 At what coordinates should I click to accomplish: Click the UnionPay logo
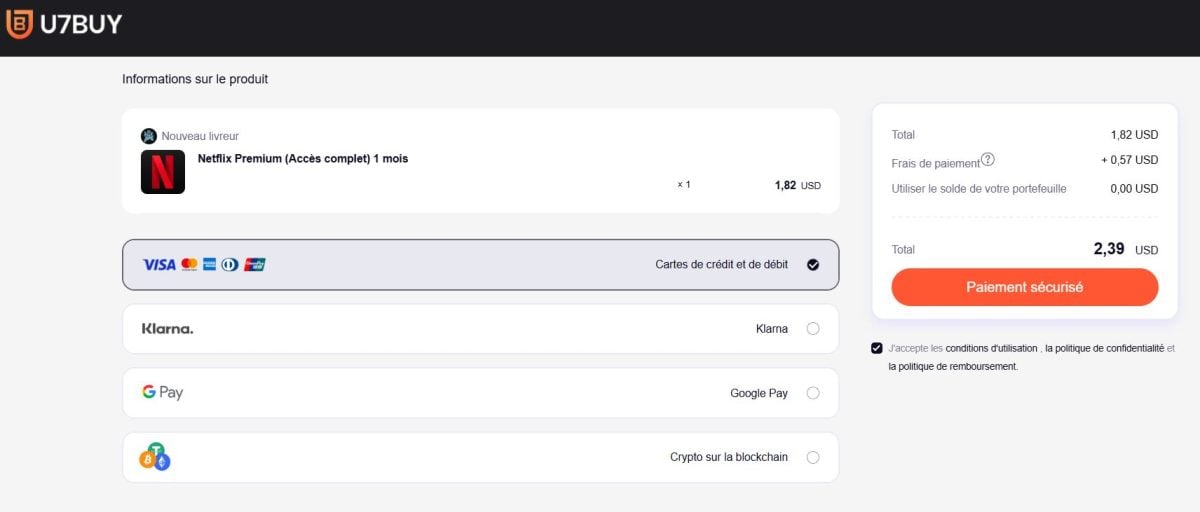255,265
